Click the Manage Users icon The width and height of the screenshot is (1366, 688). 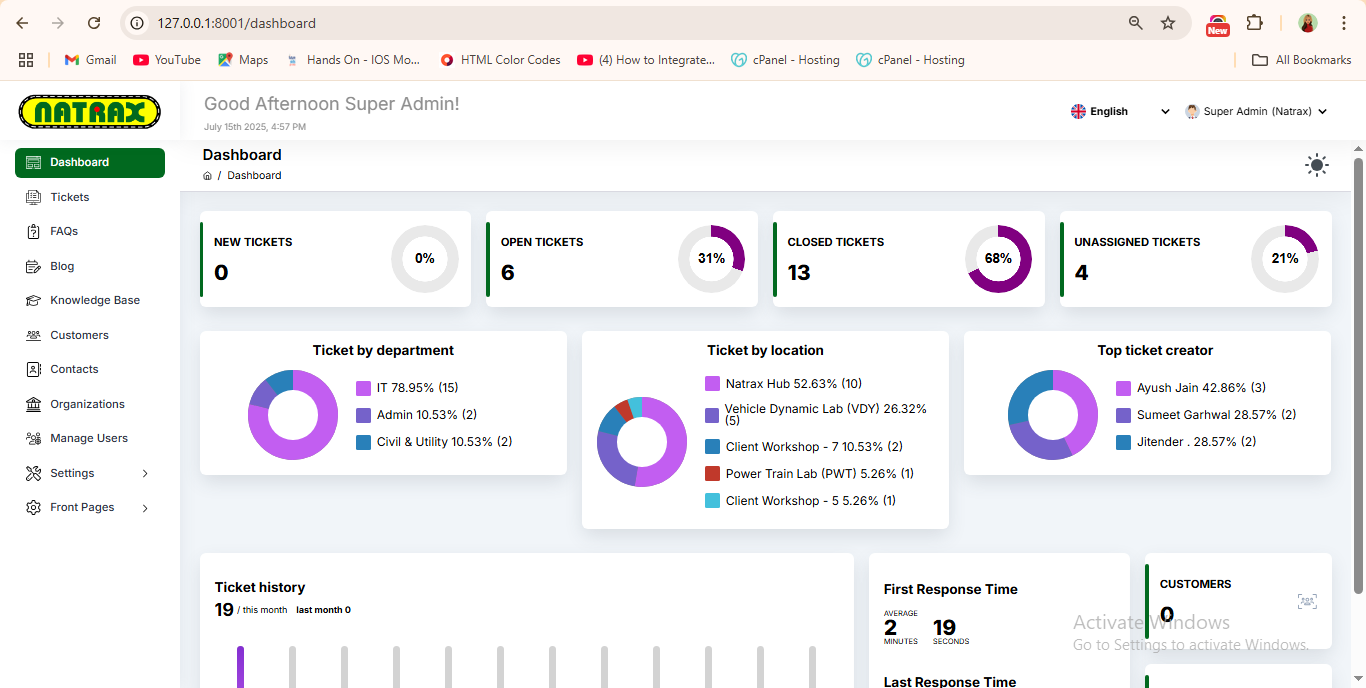point(33,438)
